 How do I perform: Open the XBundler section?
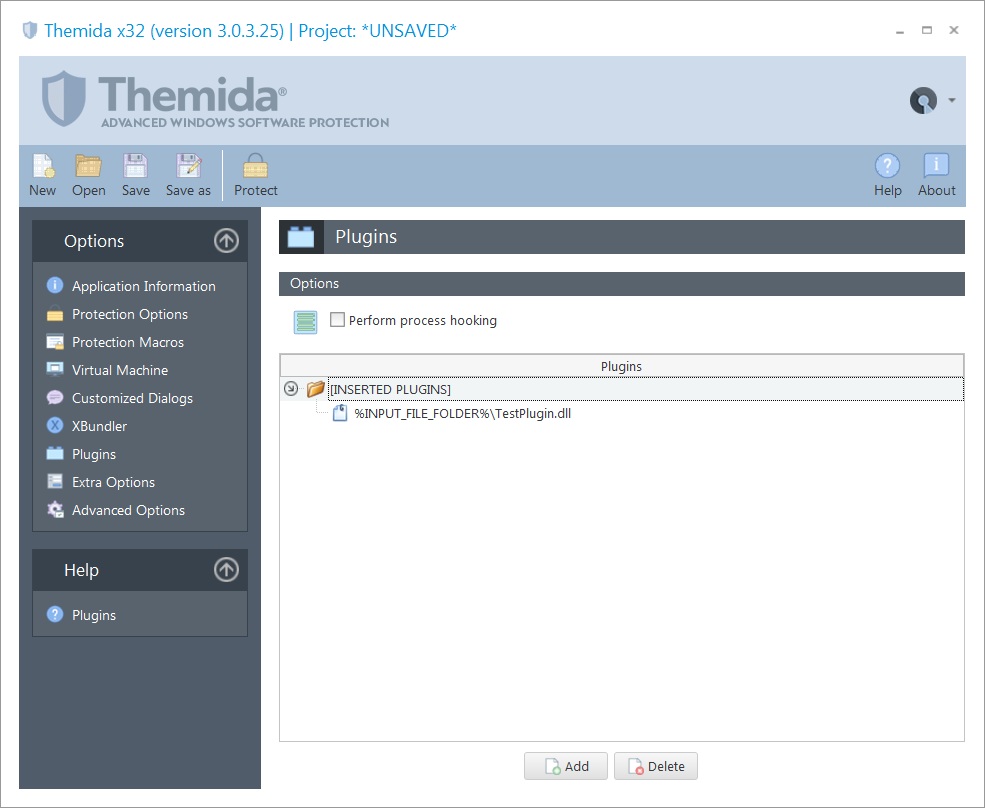(x=99, y=426)
